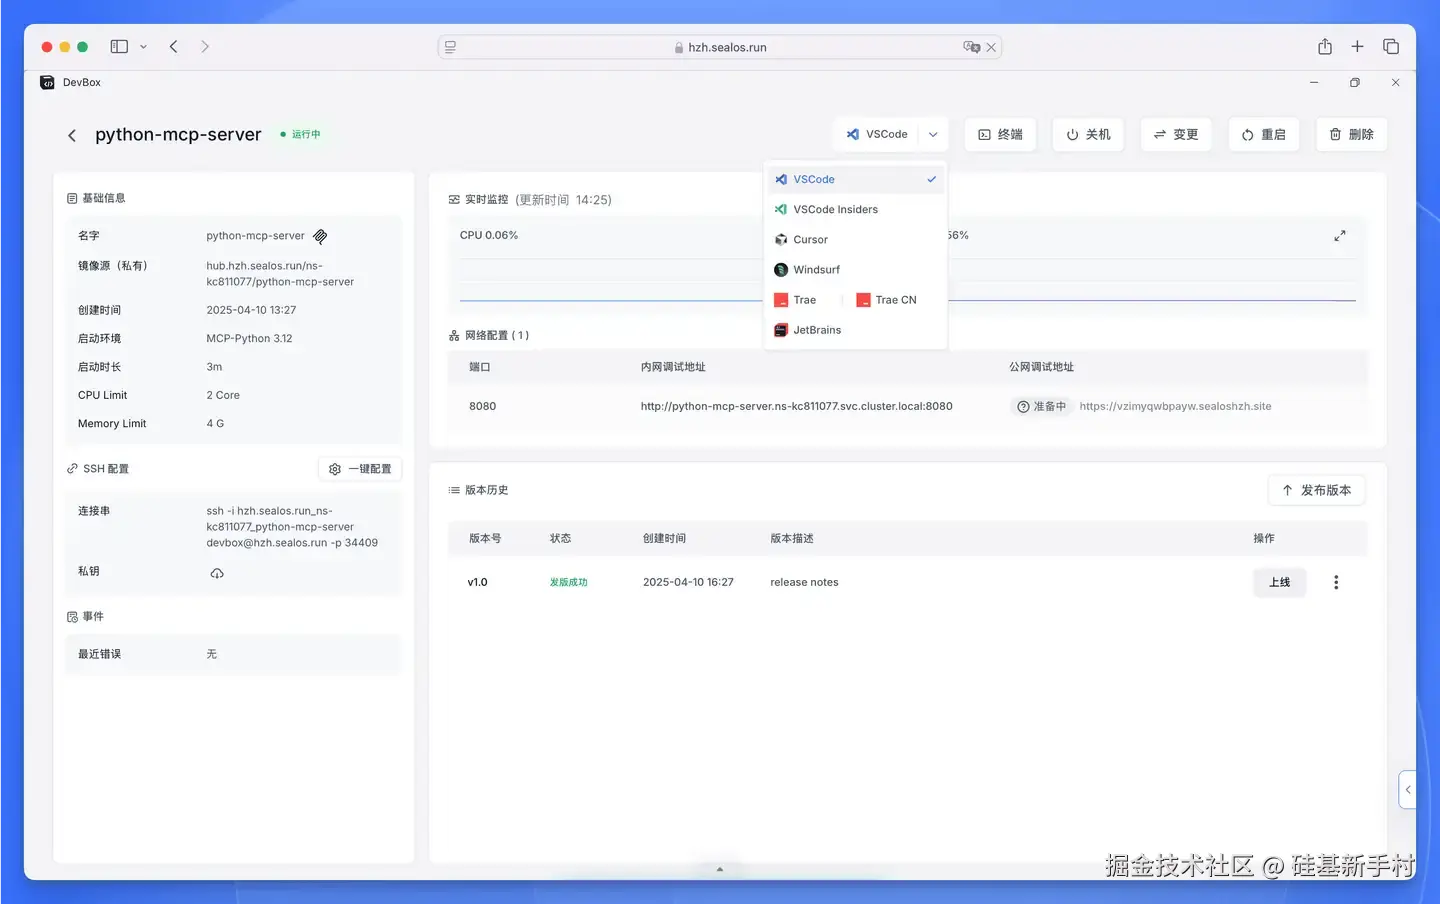Click the share icon in browser toolbar
This screenshot has height=904, width=1440.
click(1324, 46)
